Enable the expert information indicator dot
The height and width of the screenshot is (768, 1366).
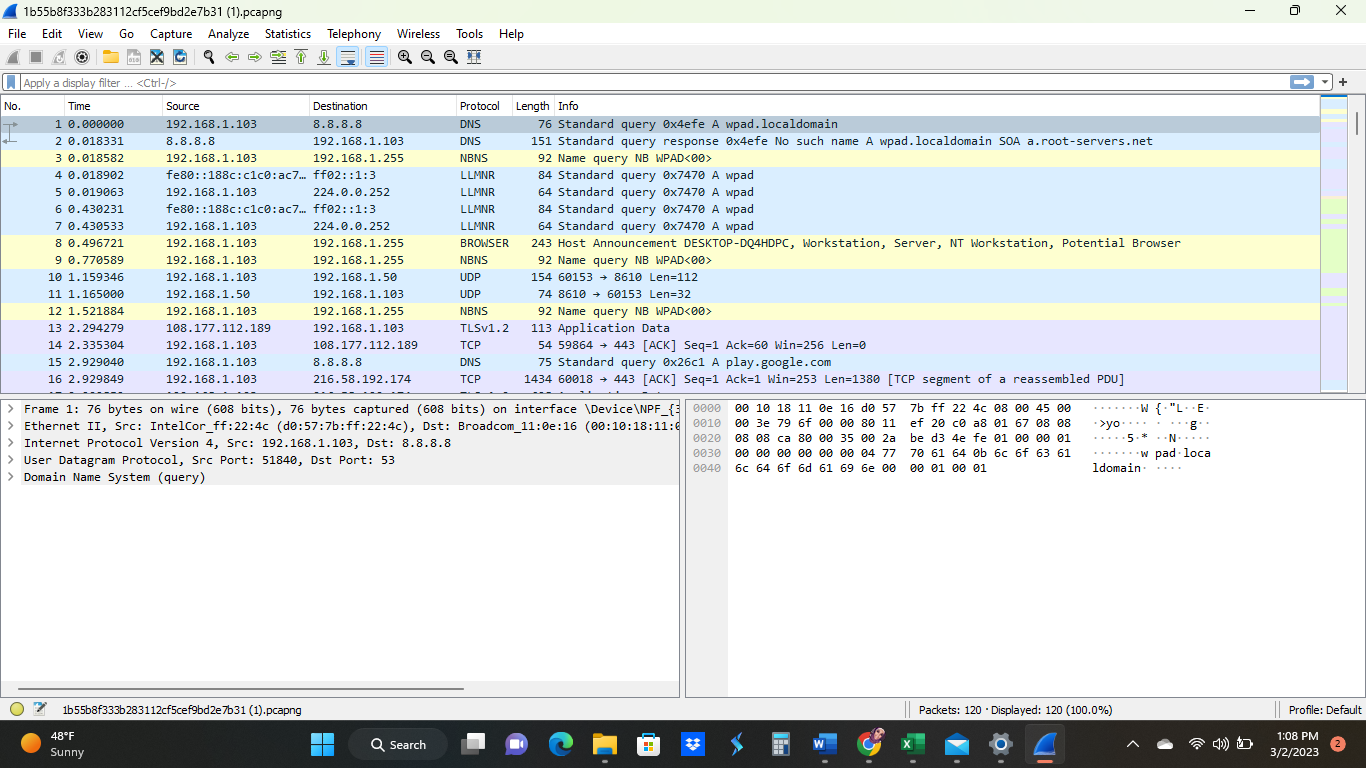click(15, 709)
